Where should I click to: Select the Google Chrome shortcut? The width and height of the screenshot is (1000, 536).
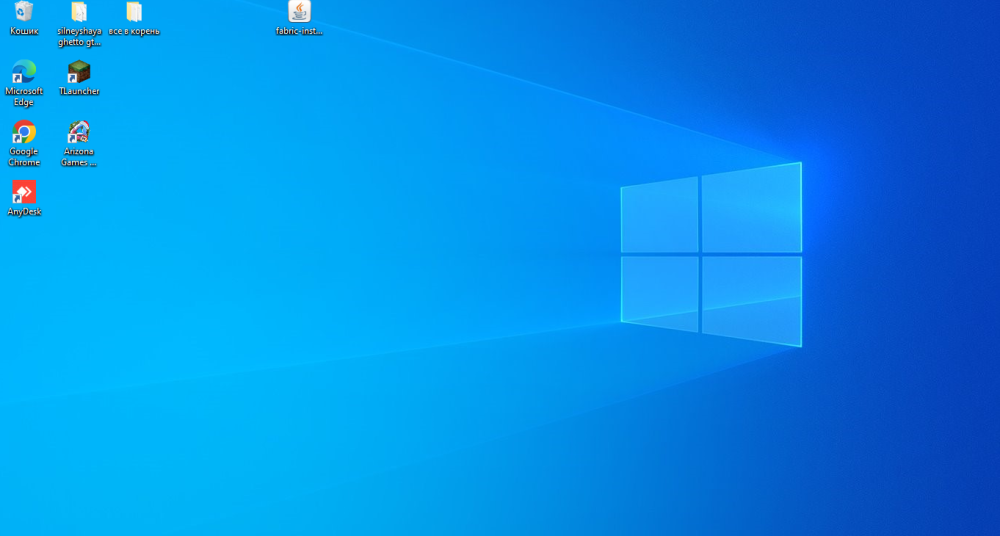click(24, 132)
